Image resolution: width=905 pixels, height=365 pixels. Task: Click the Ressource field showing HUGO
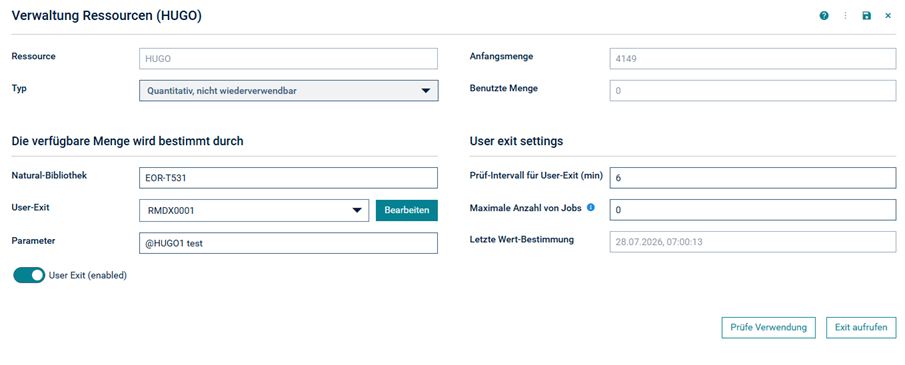tap(289, 58)
